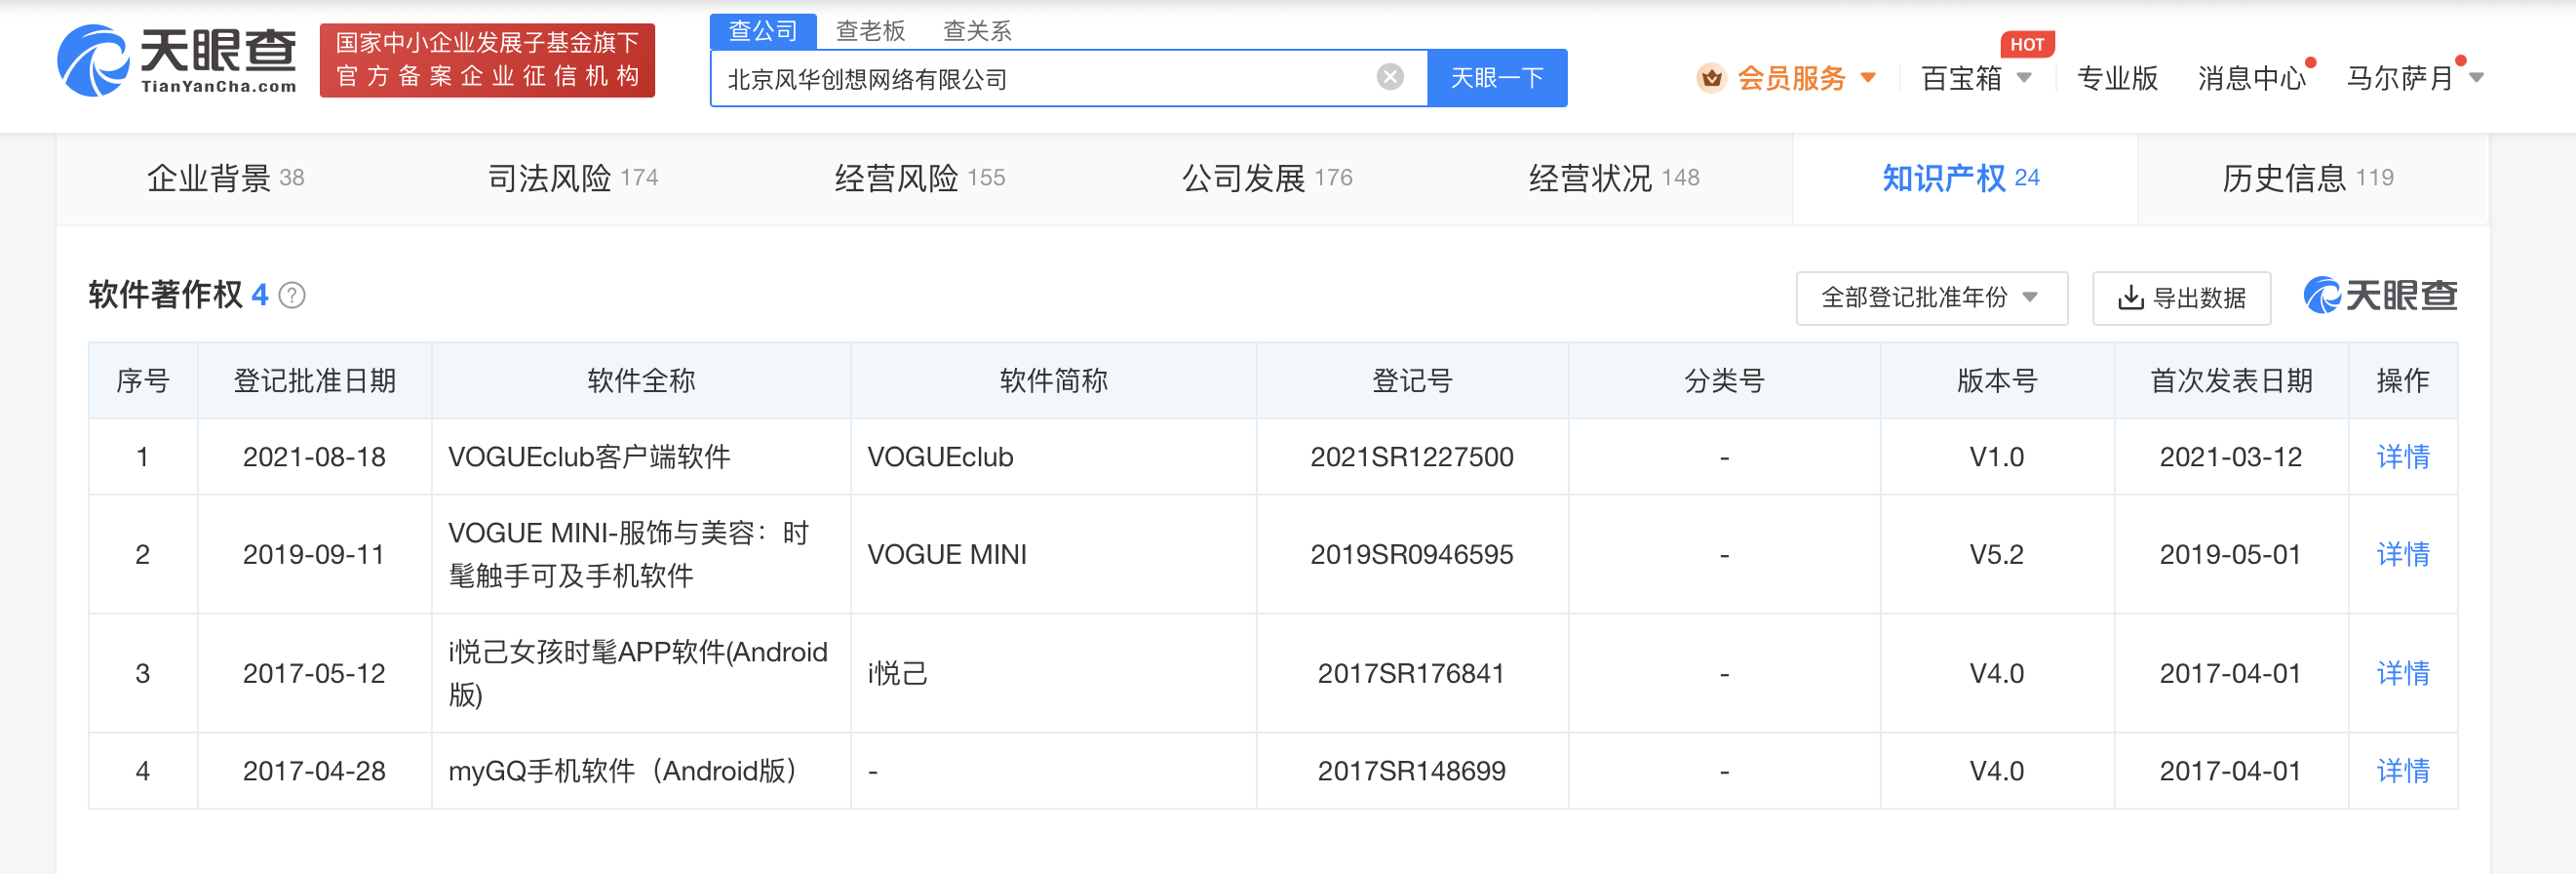
Task: Click the 分类号 column header
Action: coord(1724,381)
